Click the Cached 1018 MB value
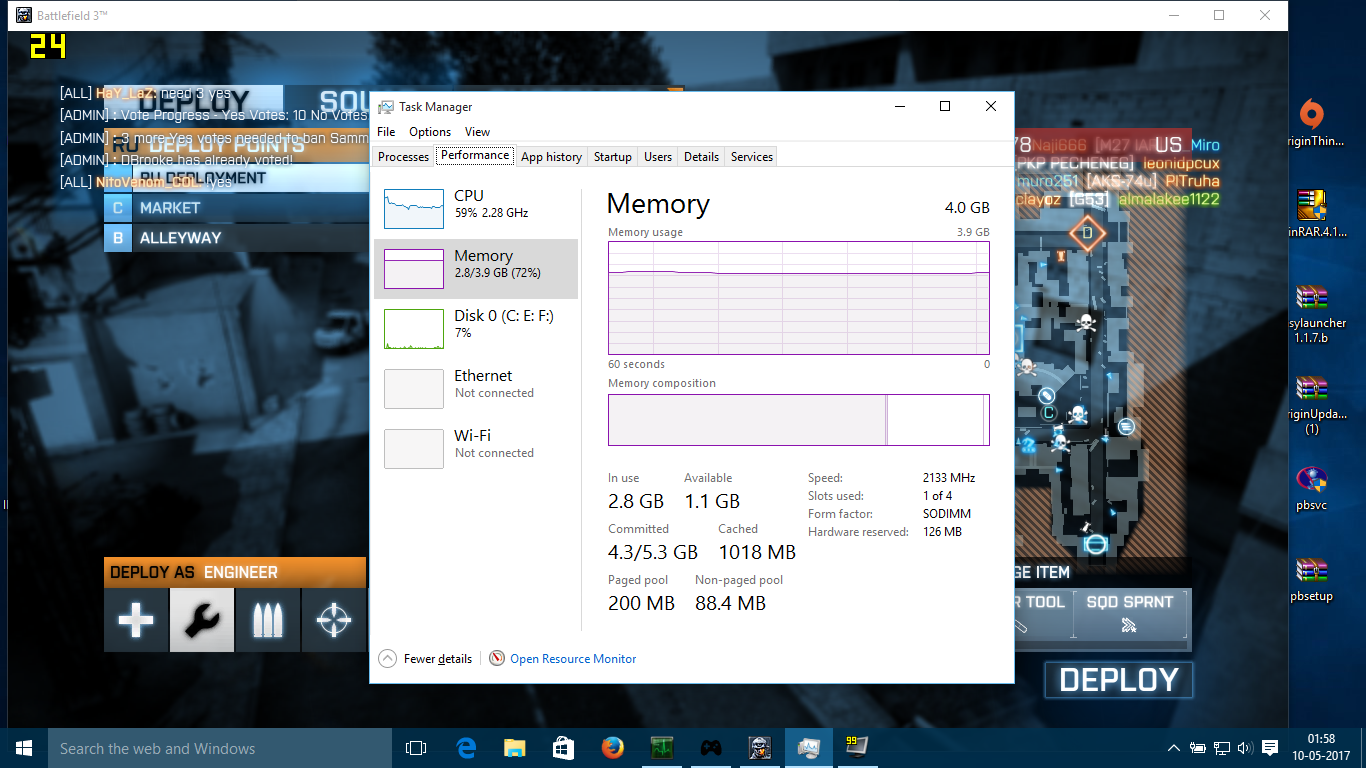The width and height of the screenshot is (1366, 768). (x=757, y=552)
